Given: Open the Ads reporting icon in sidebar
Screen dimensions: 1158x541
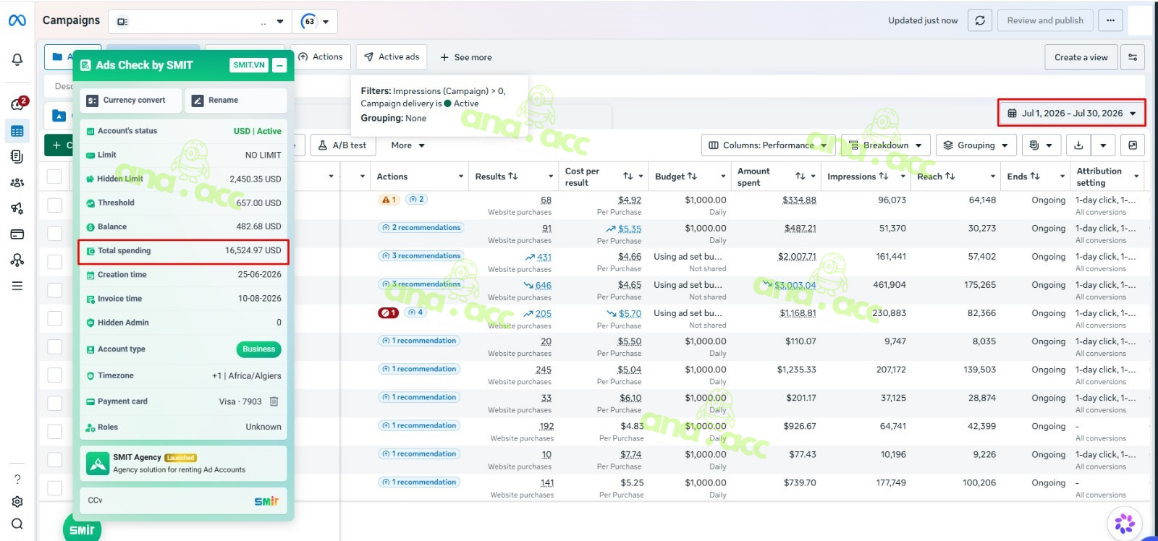Looking at the screenshot, I should [17, 156].
